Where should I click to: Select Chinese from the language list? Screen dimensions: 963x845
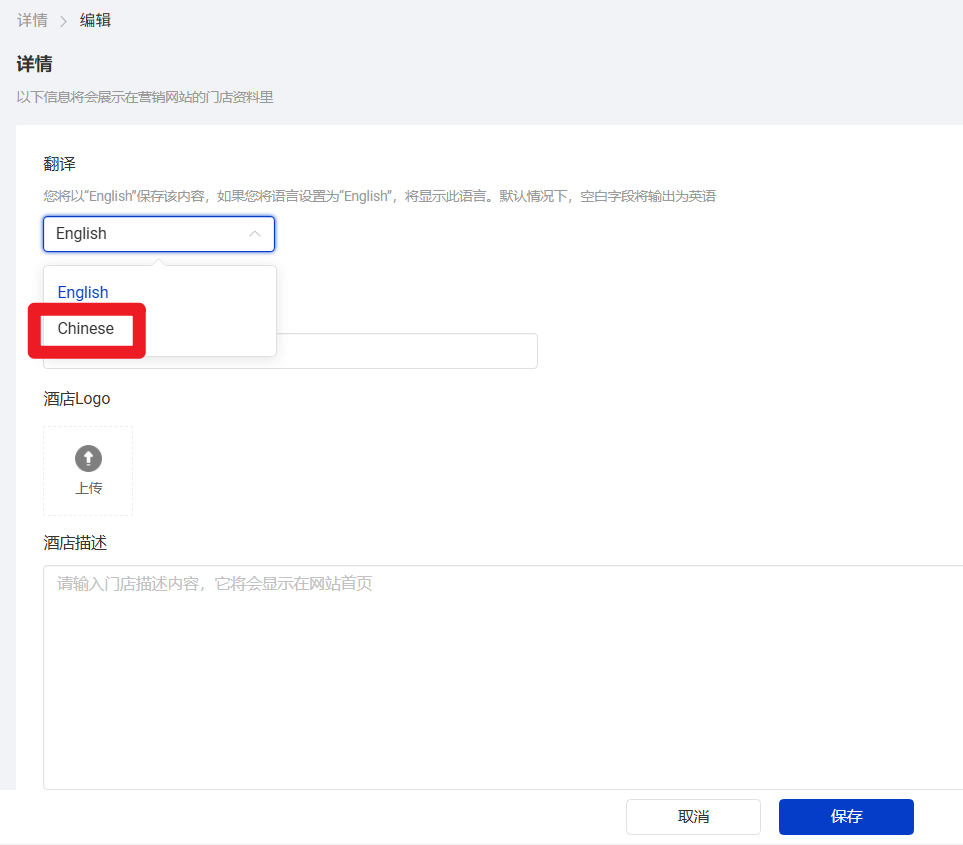click(86, 329)
